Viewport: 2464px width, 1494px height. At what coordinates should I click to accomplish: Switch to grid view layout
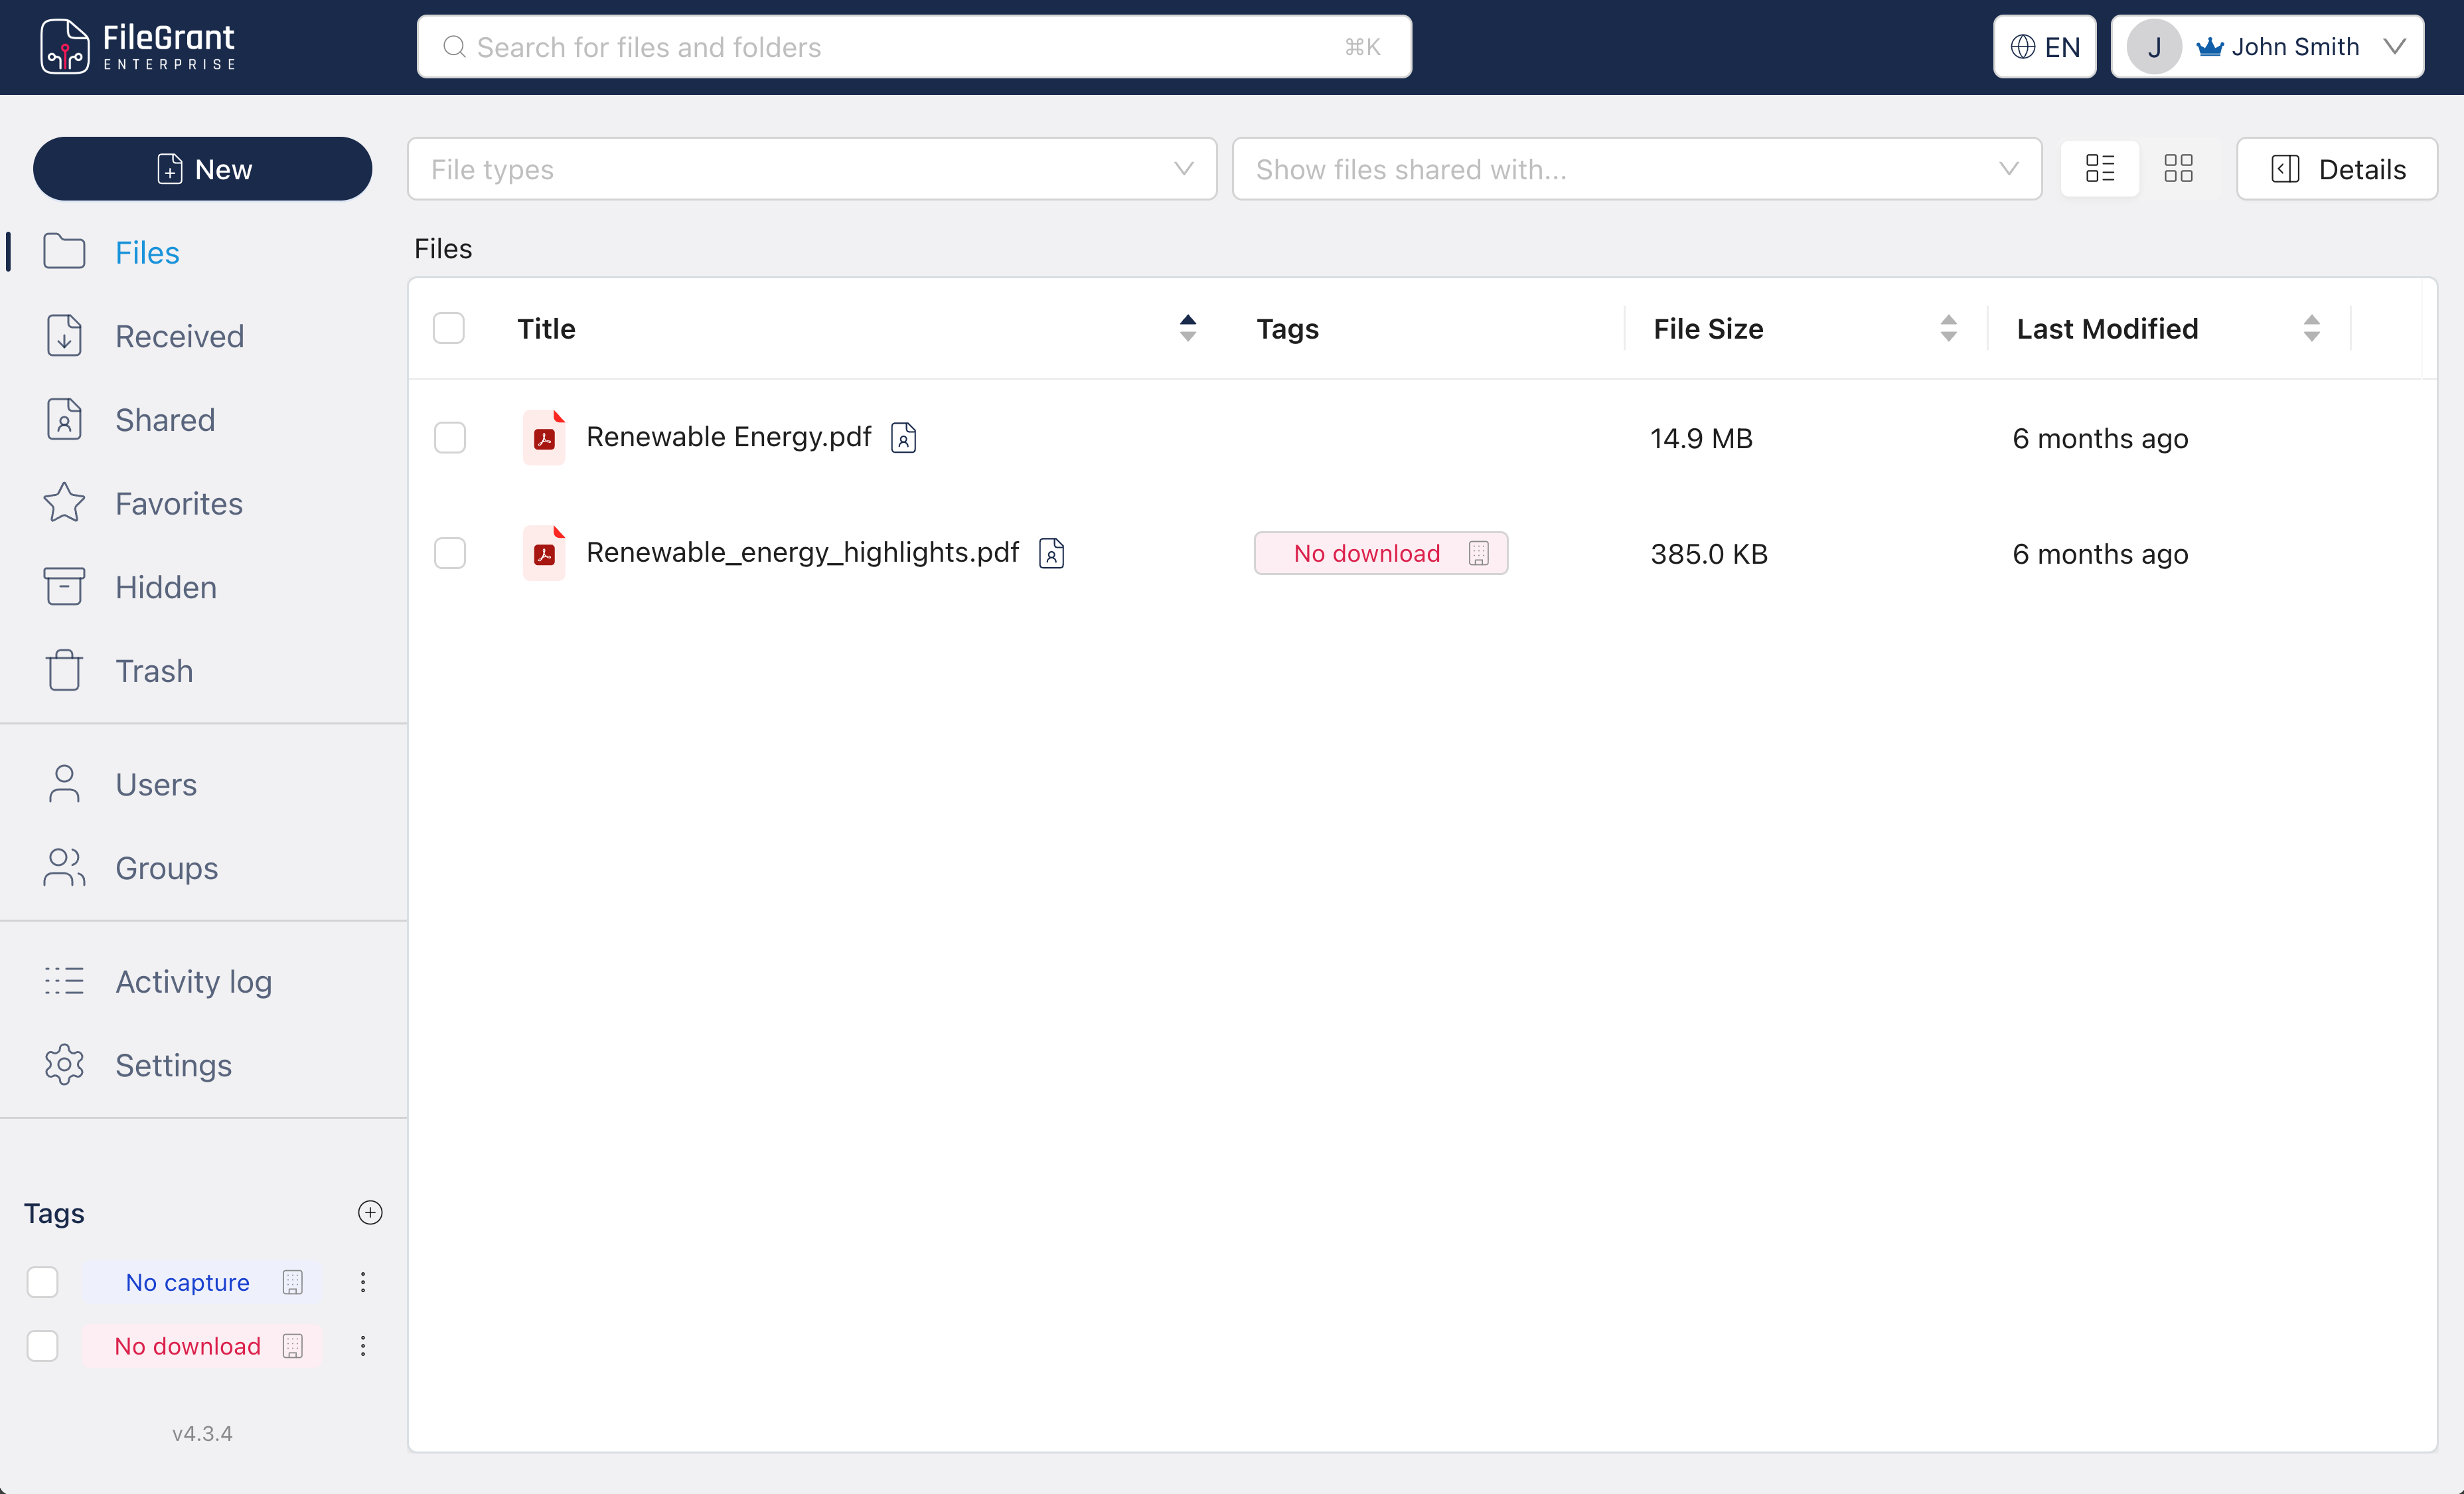2178,168
